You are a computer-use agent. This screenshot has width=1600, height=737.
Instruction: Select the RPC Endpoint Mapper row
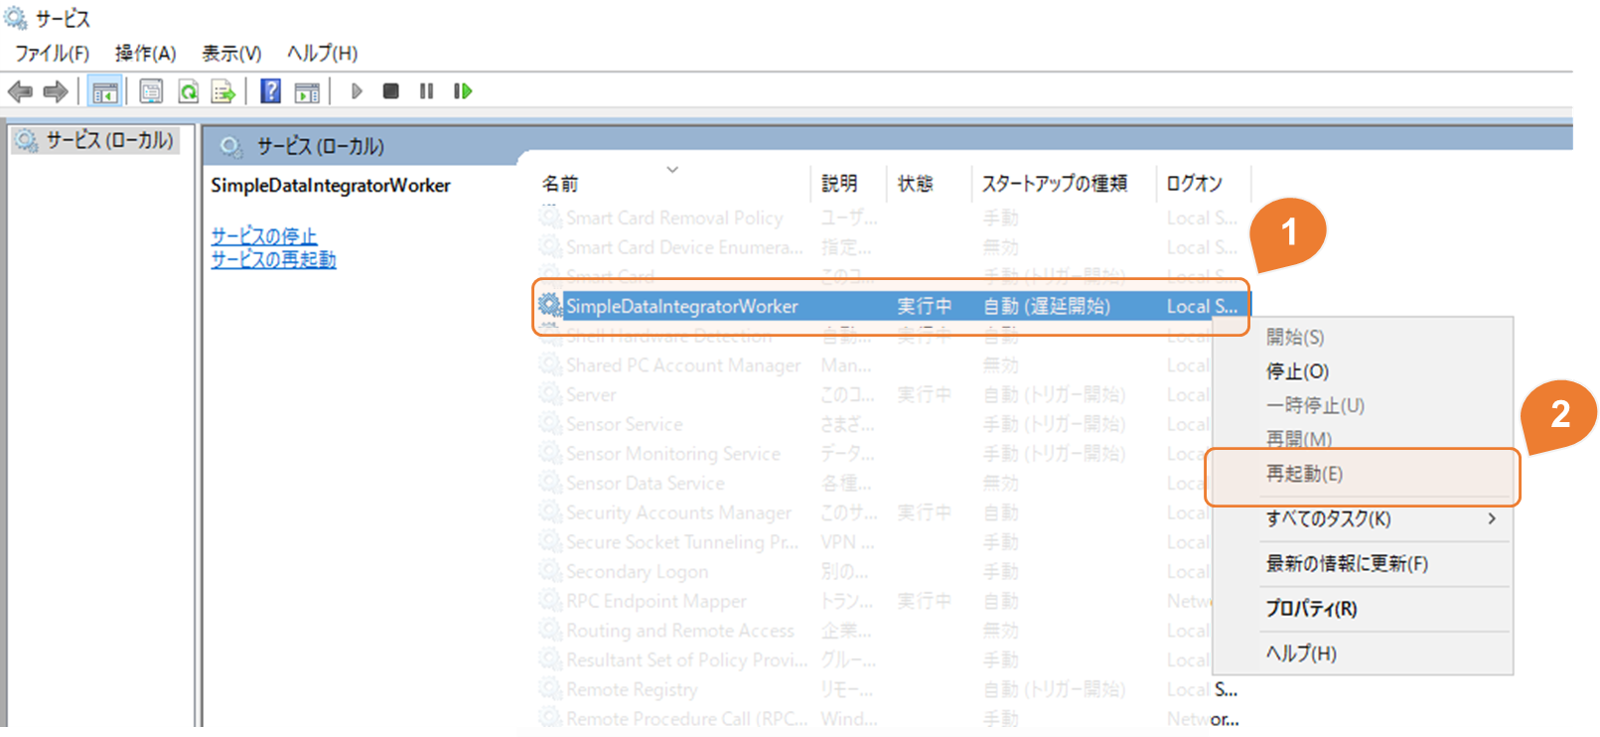[875, 601]
